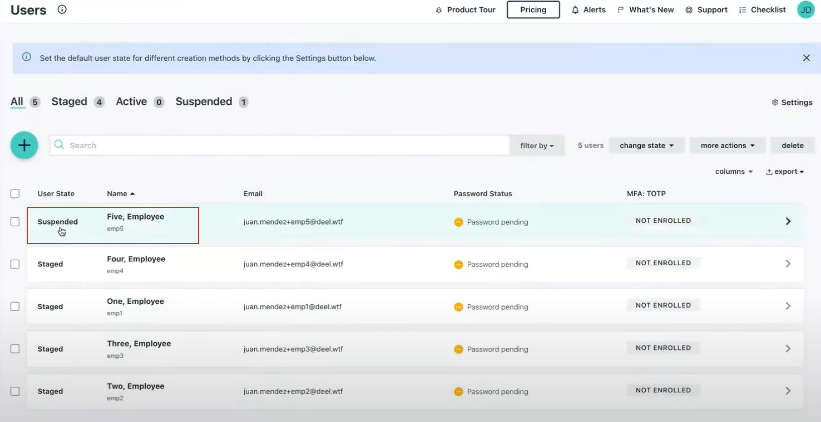The image size is (821, 422).
Task: Expand the Four, Employee row chevron
Action: click(788, 264)
